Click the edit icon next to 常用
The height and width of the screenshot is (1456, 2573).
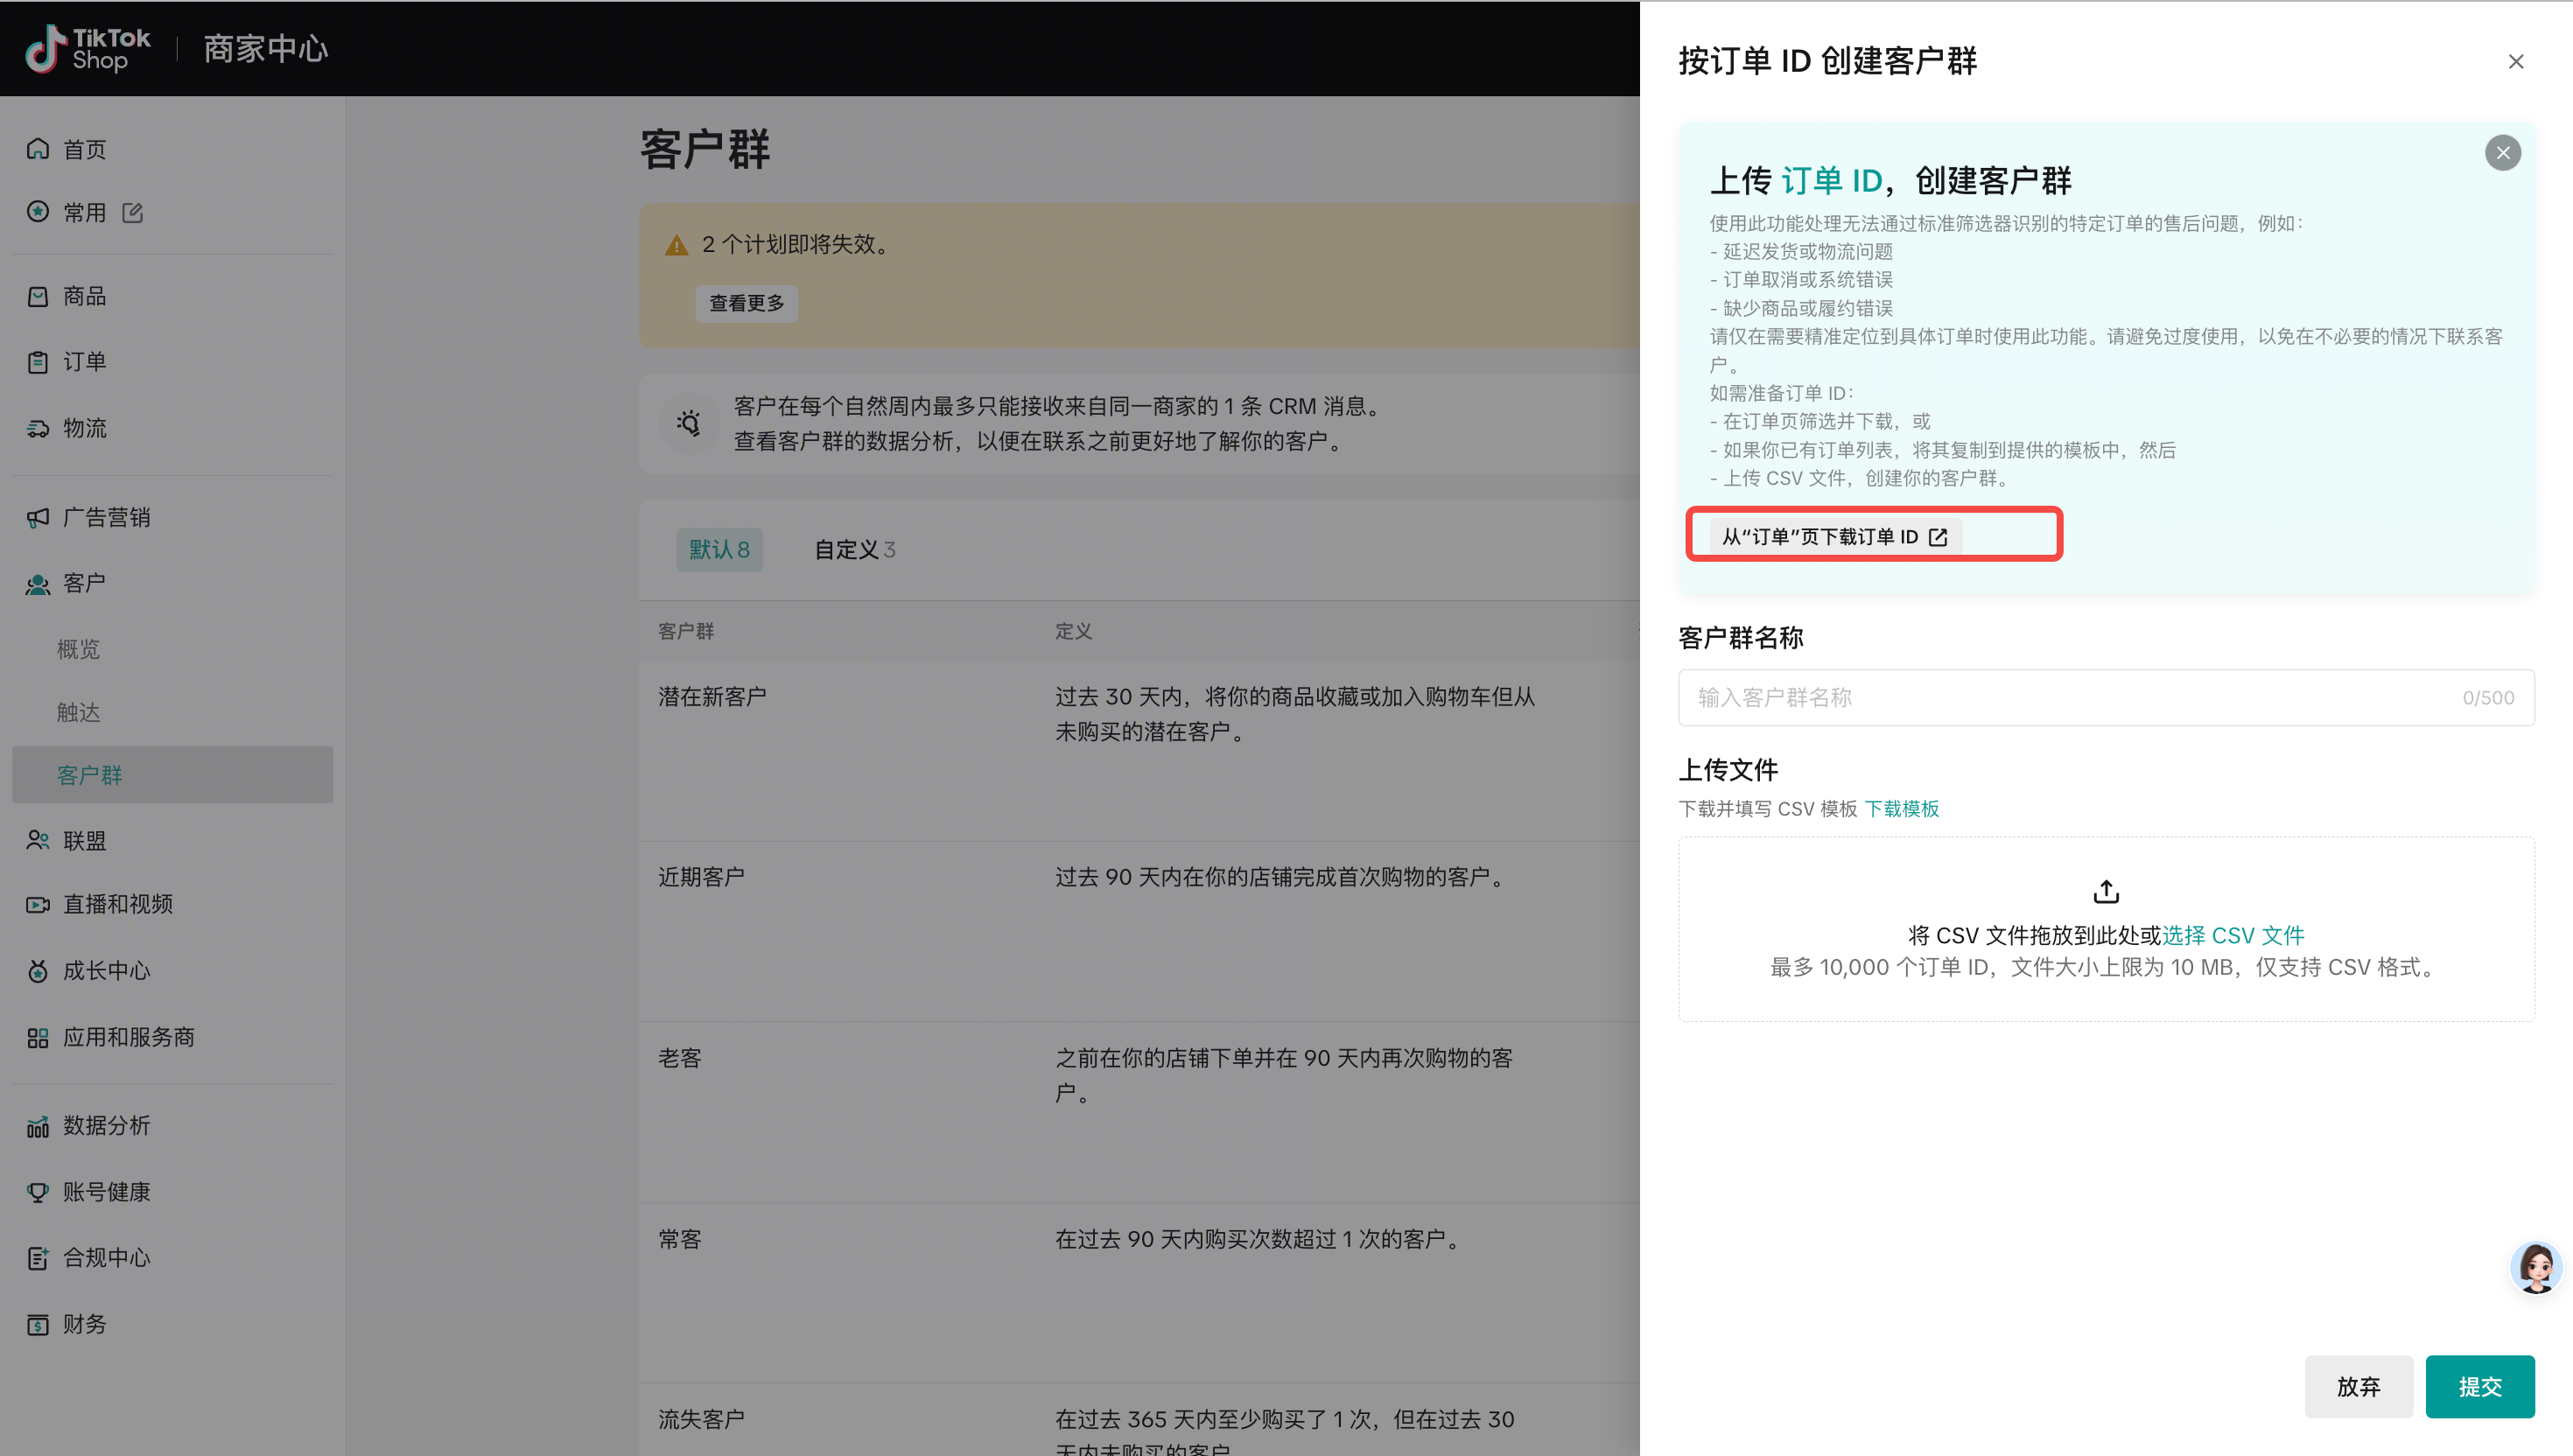(x=133, y=212)
